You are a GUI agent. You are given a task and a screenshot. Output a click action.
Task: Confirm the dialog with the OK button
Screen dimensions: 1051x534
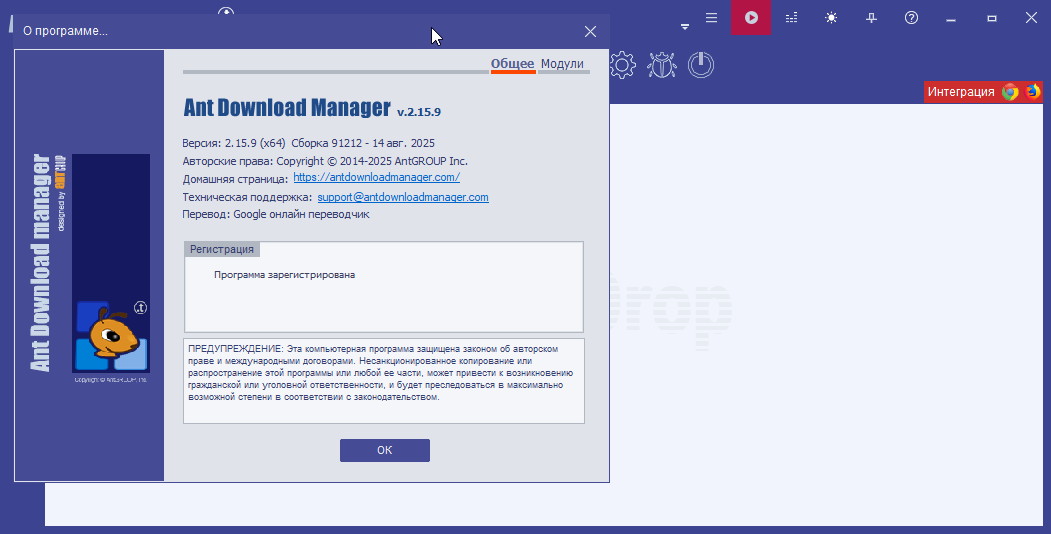(x=385, y=450)
